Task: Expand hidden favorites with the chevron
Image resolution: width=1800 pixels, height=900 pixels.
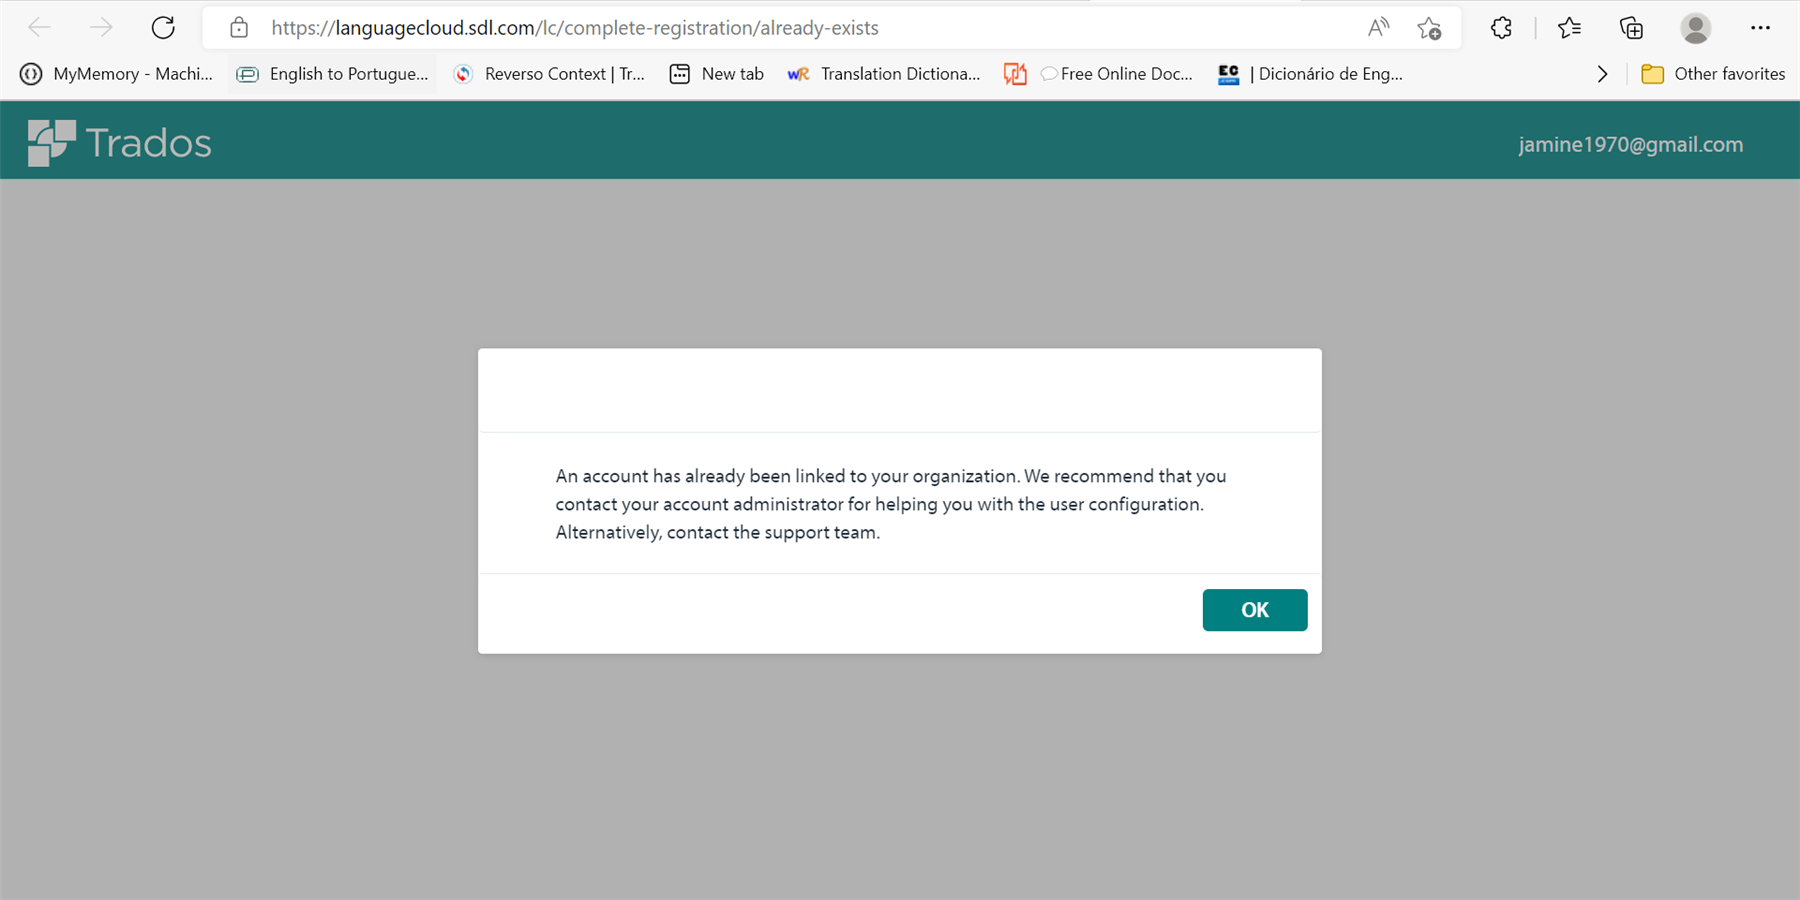Action: pos(1602,73)
